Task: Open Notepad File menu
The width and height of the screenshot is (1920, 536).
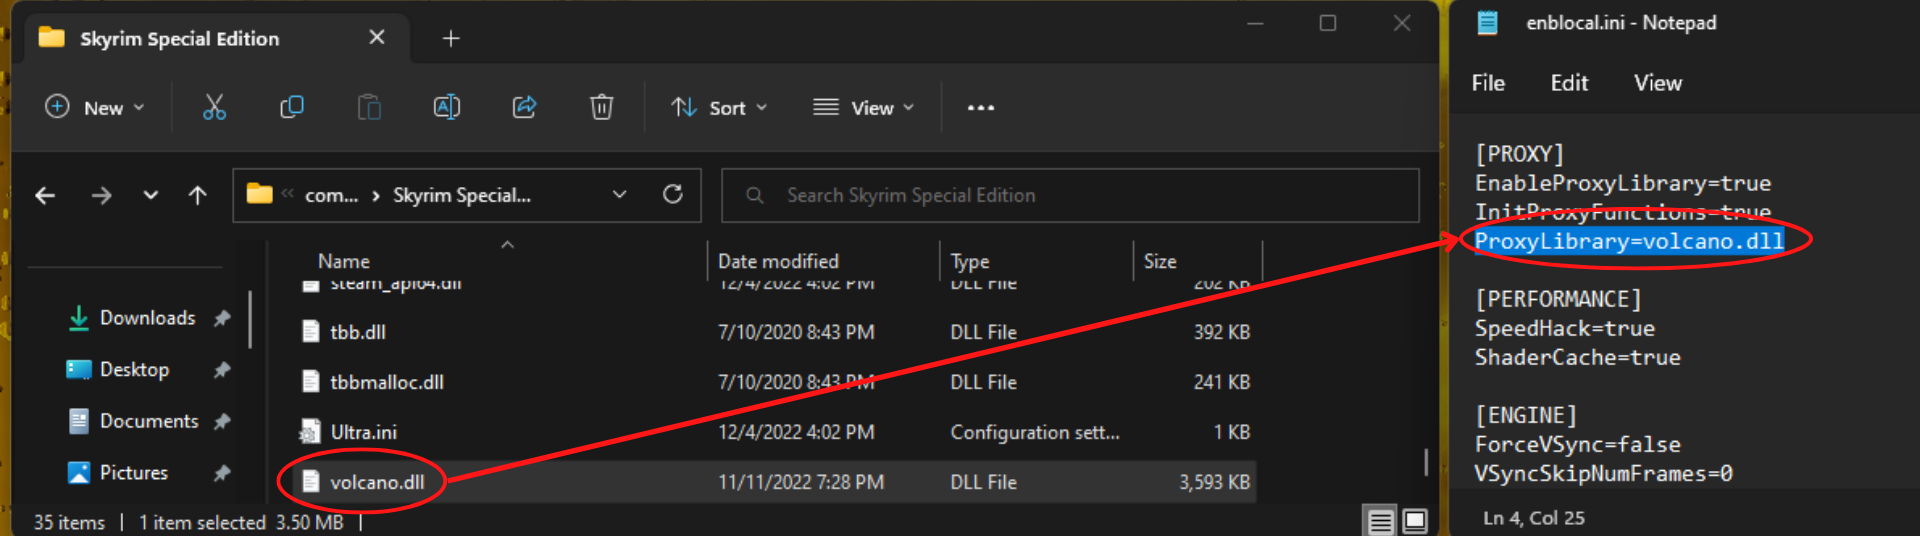Action: click(x=1488, y=83)
